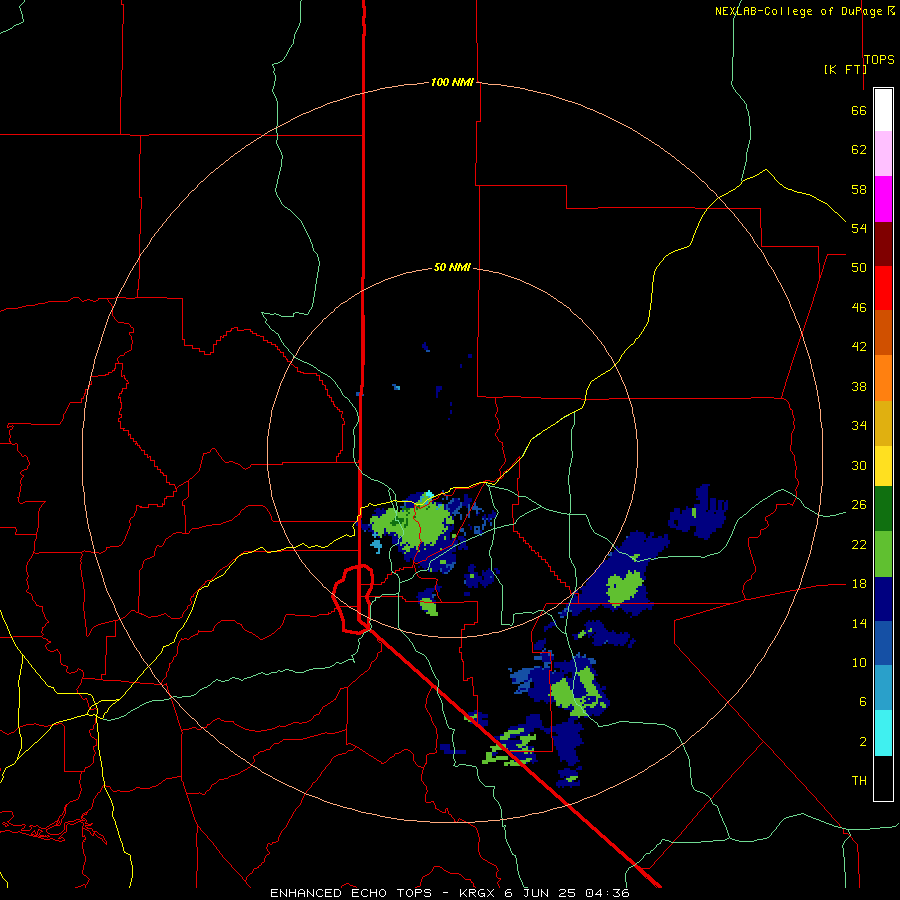
Task: Click the TOPS legend title
Action: click(879, 59)
